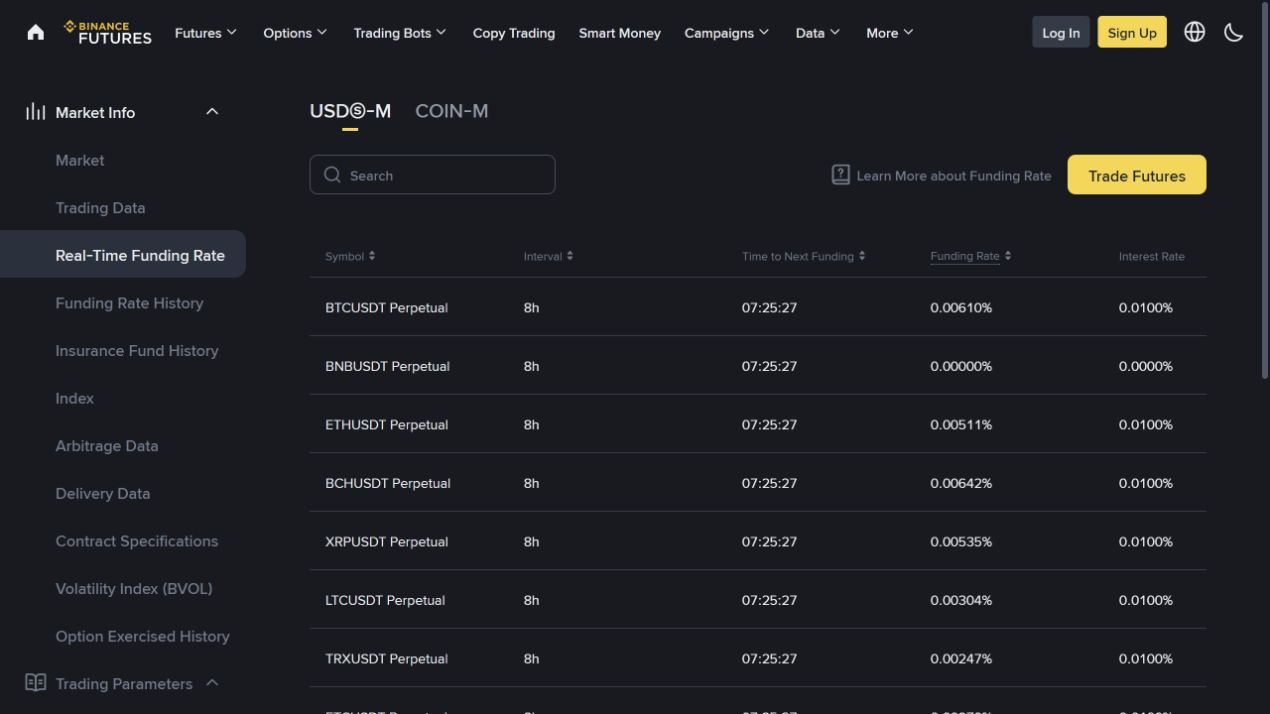This screenshot has height=714, width=1270.
Task: Click the Market Info bars icon
Action: pos(35,112)
